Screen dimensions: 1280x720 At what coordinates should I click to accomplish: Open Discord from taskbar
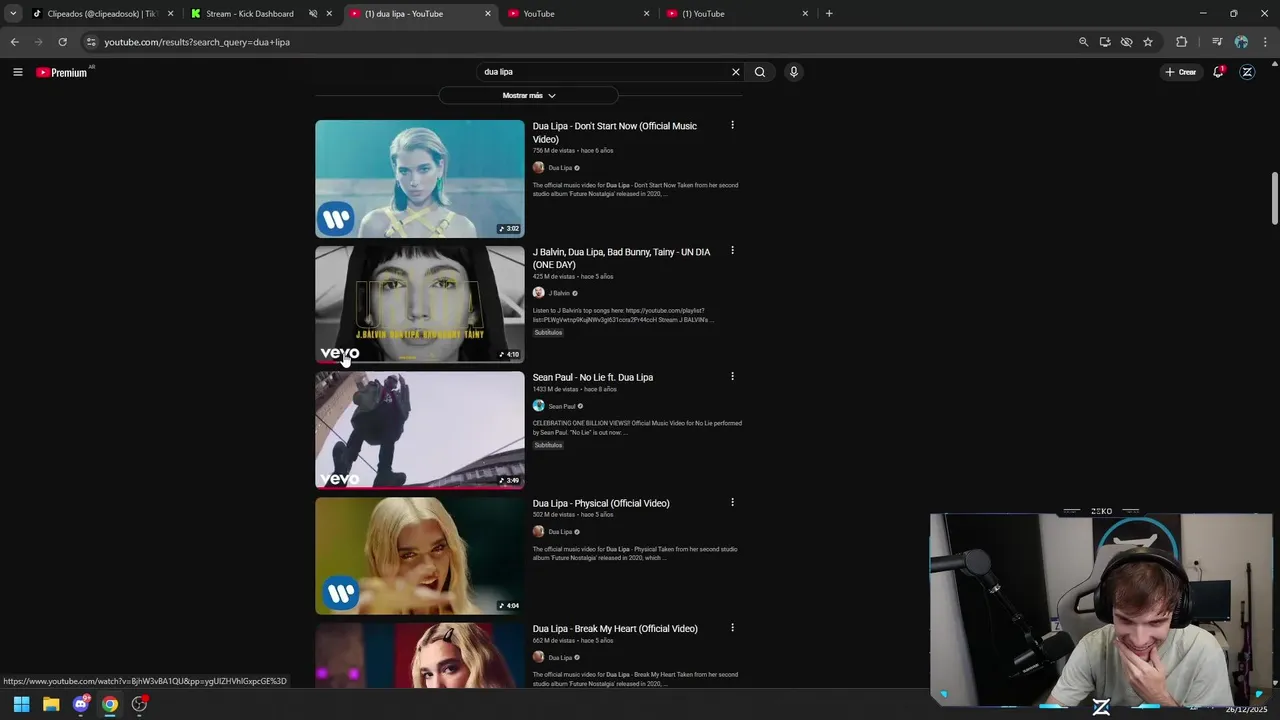point(81,704)
